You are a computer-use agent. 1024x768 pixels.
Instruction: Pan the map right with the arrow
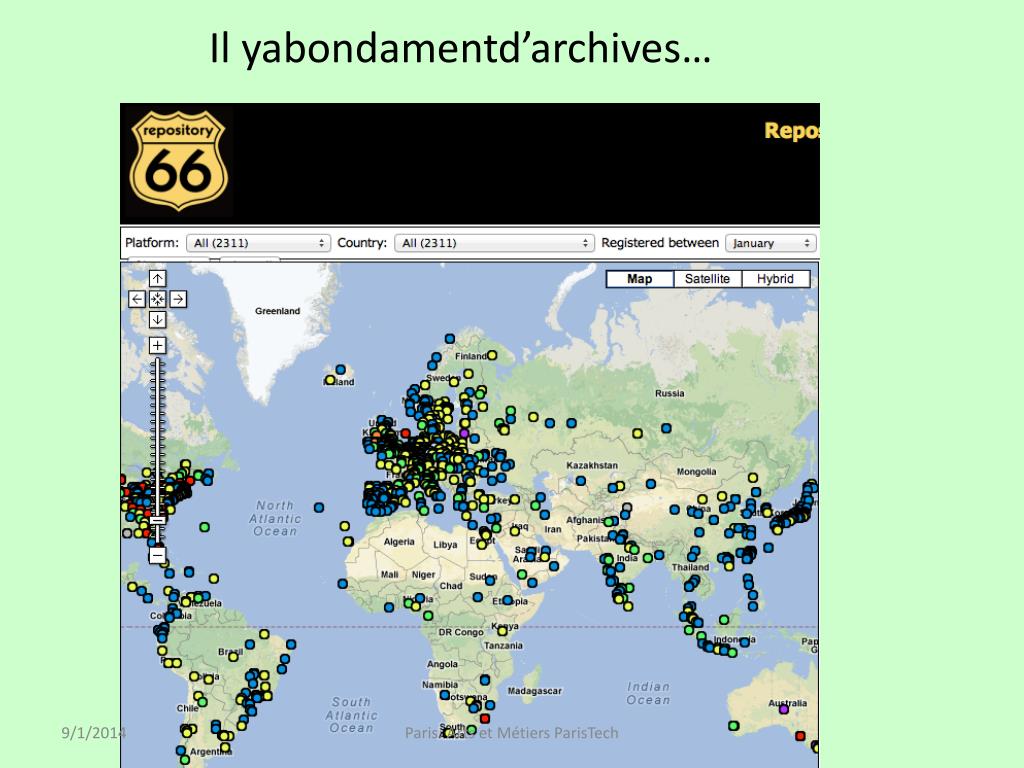(x=178, y=299)
